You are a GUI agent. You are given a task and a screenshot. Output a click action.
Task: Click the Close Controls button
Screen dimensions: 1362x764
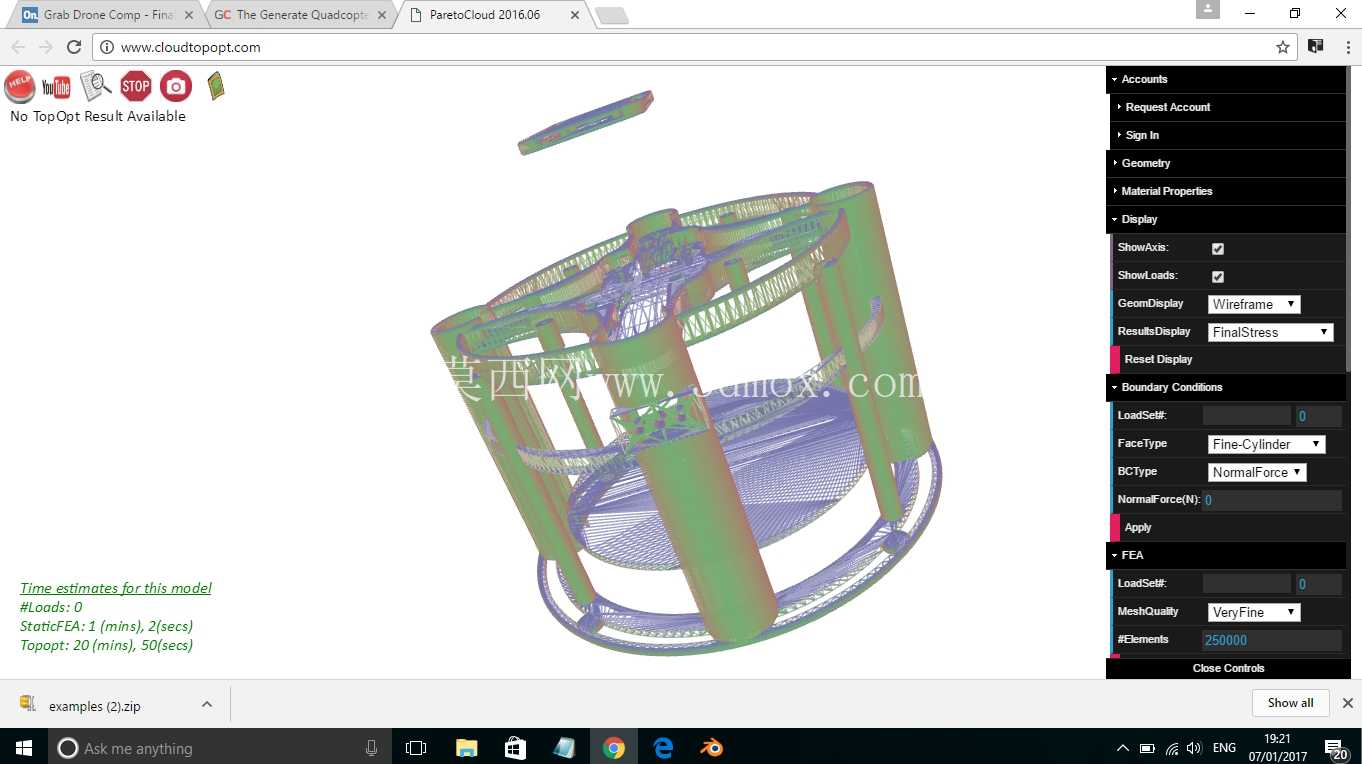click(x=1228, y=668)
